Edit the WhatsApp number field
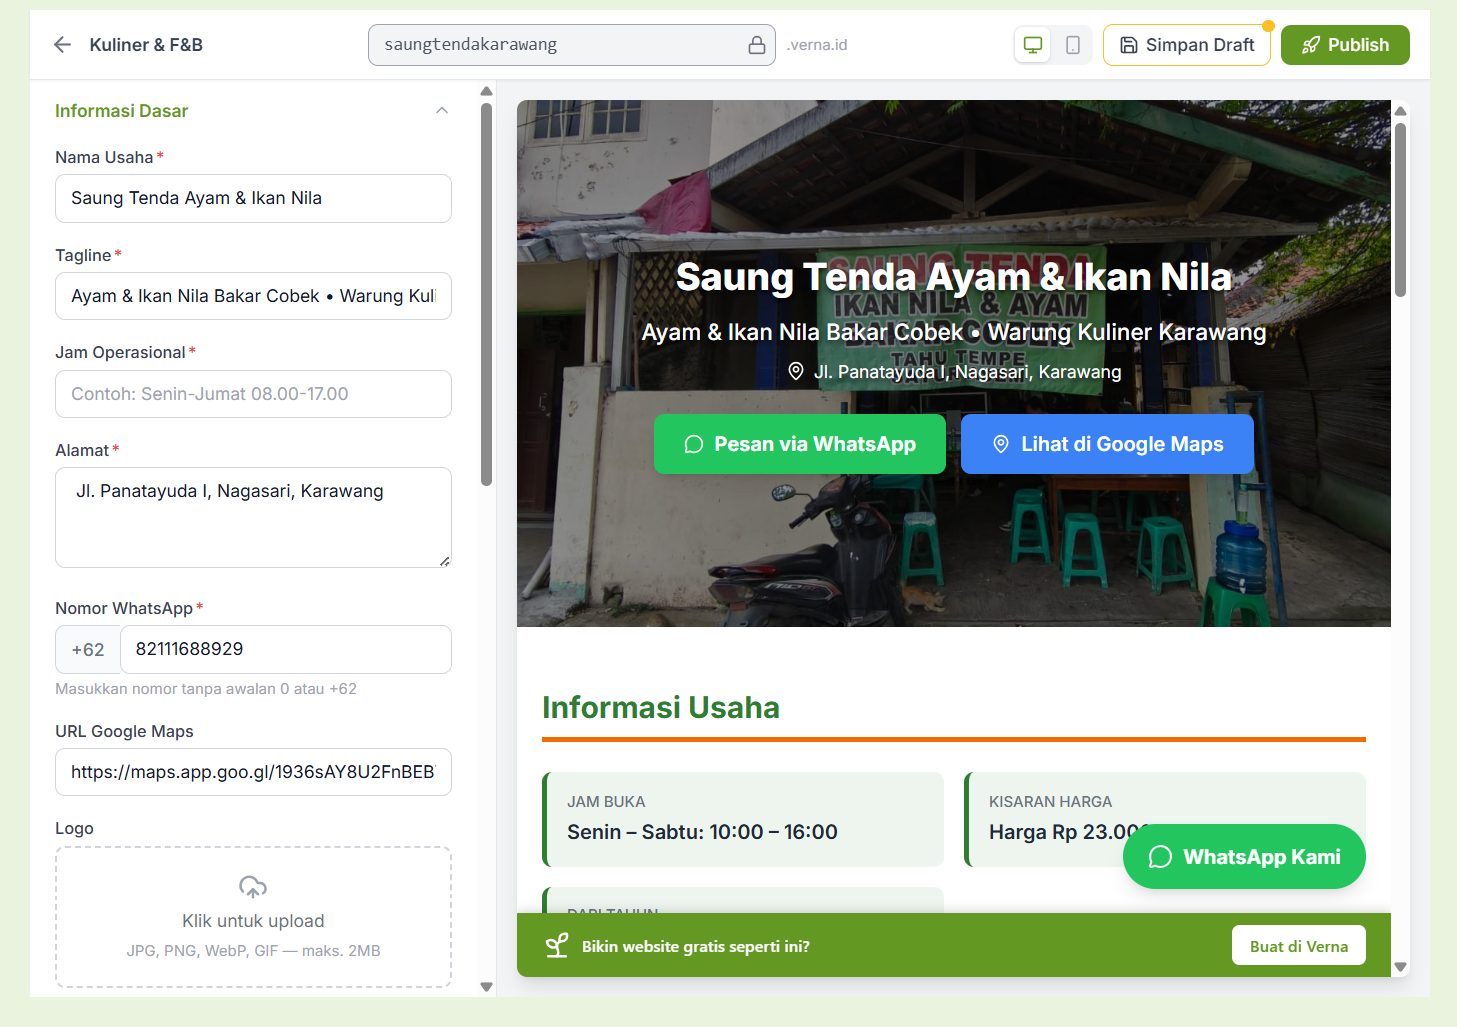This screenshot has height=1027, width=1457. pos(286,649)
